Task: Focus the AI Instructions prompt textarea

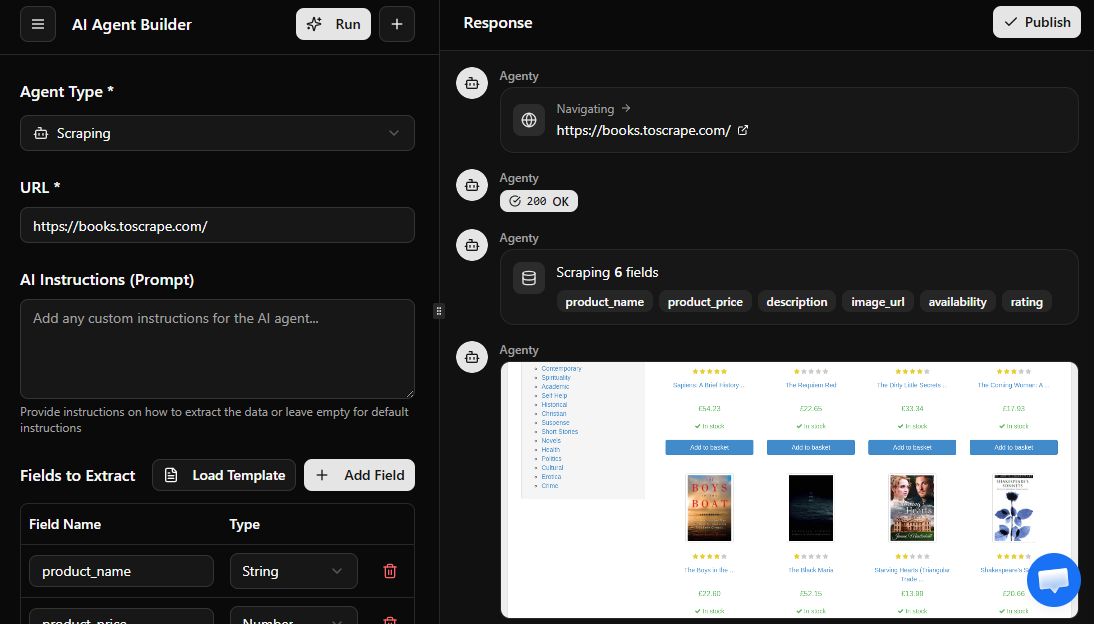Action: 217,349
